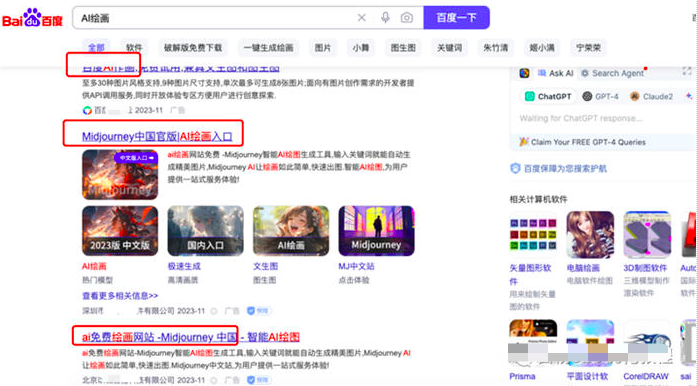Open the 破解版免费下载 filter tab
The height and width of the screenshot is (386, 697).
coord(193,48)
